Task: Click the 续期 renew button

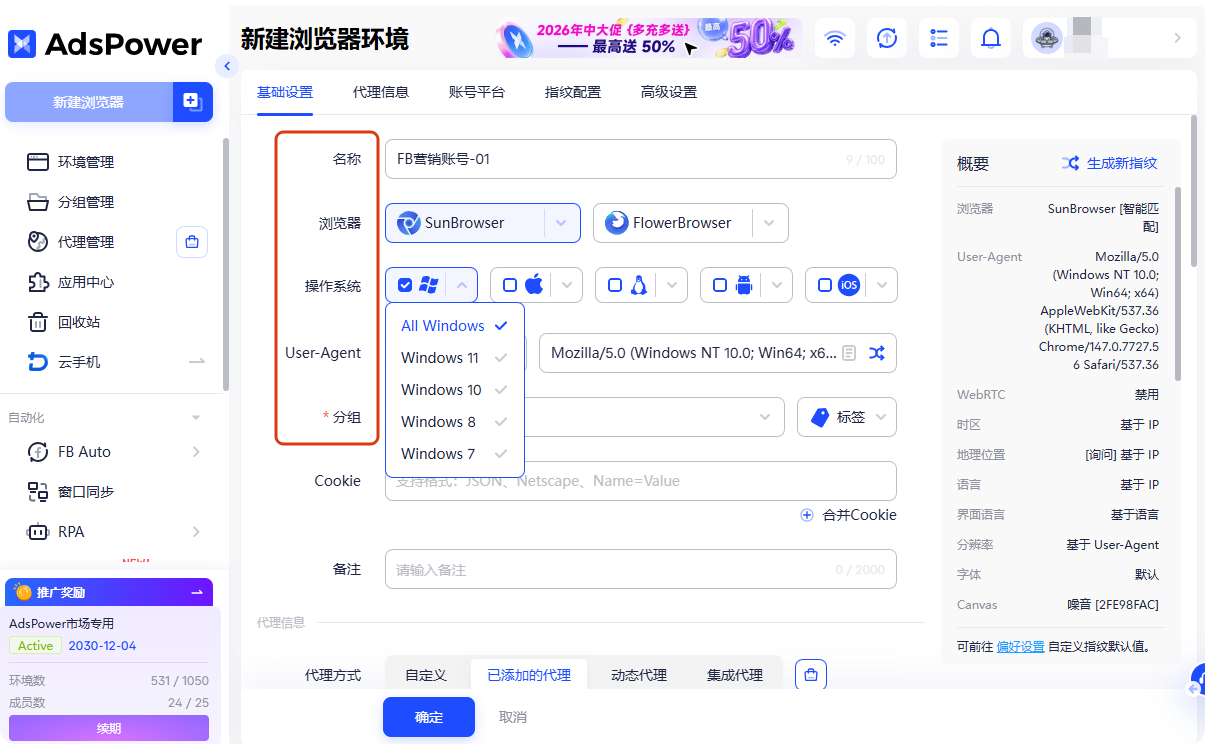Action: [x=109, y=728]
